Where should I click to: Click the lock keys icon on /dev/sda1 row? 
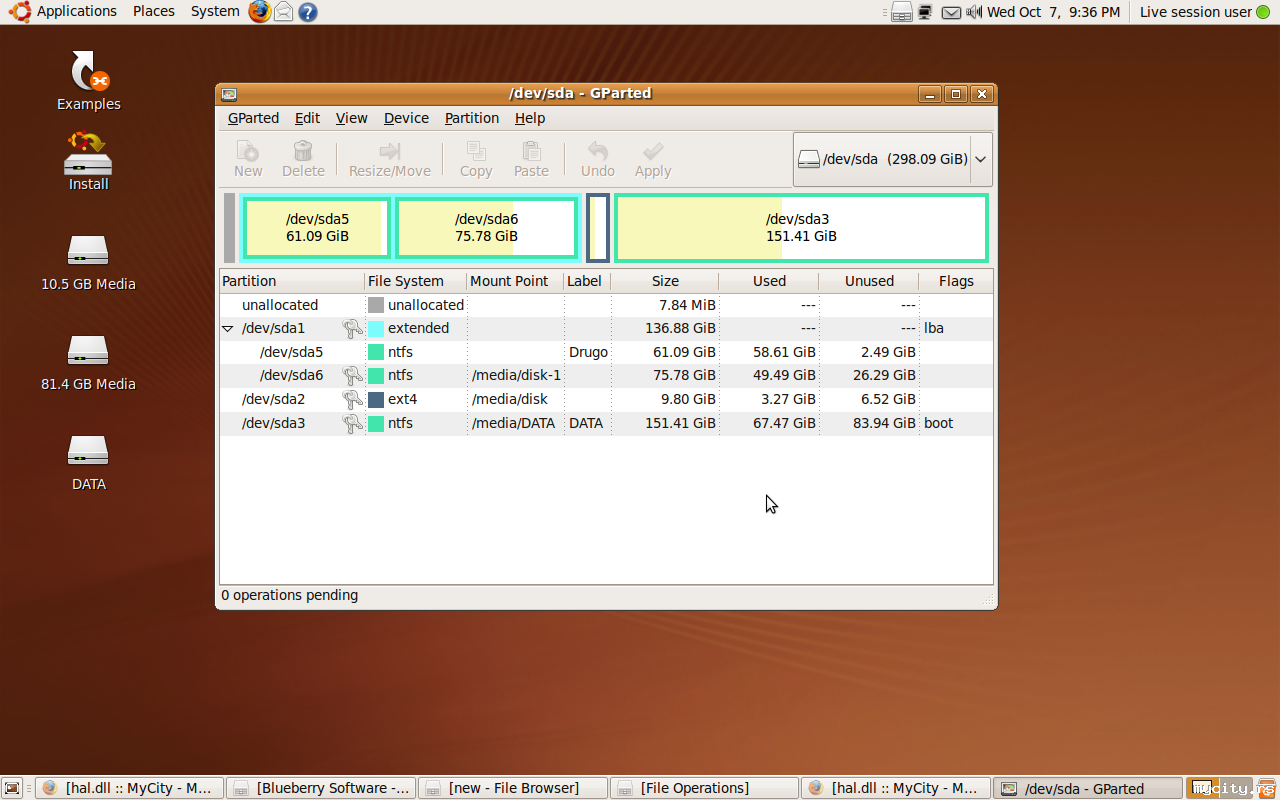(352, 328)
